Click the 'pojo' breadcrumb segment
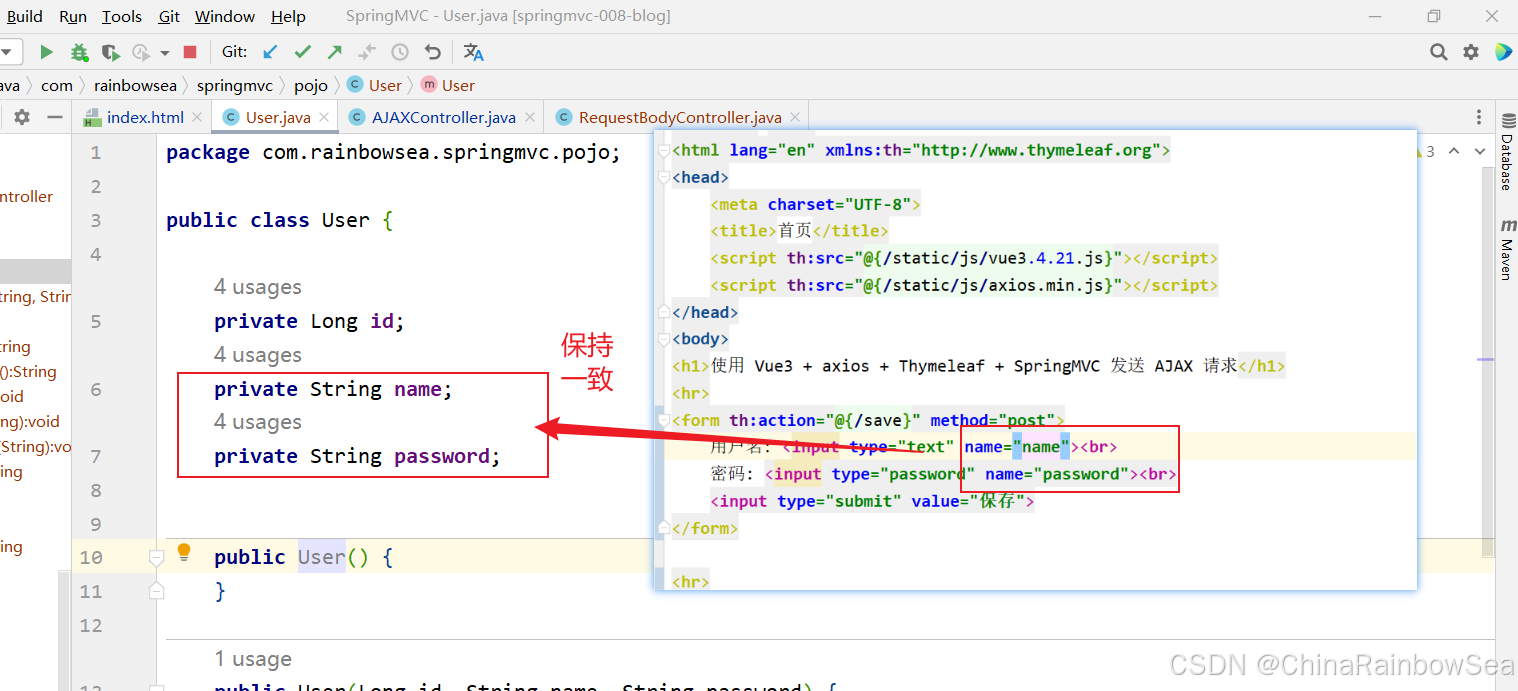 coord(311,85)
